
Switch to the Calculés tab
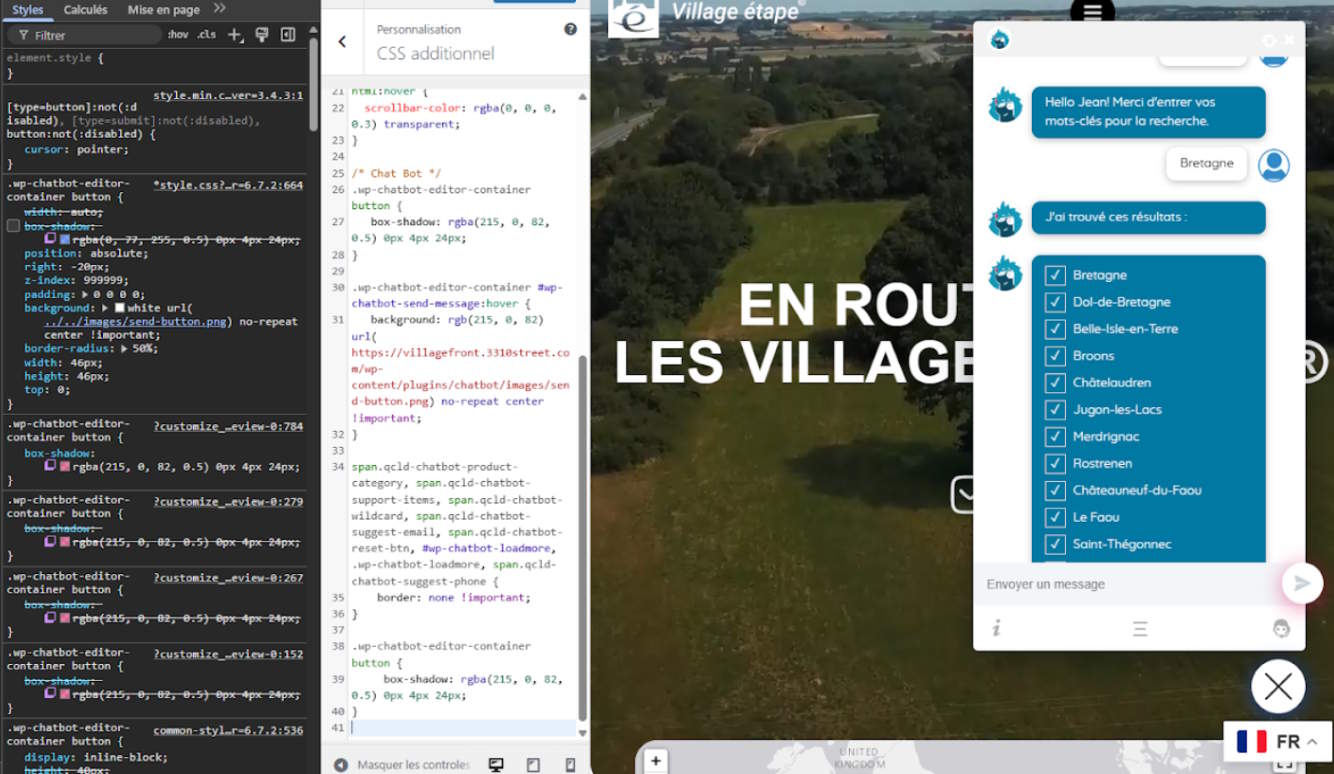[x=85, y=10]
